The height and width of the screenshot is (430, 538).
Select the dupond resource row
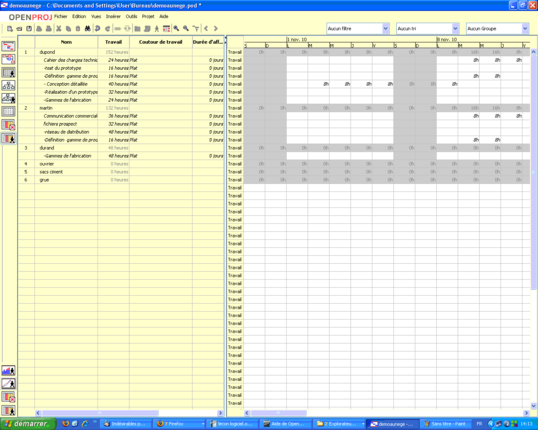coord(121,52)
